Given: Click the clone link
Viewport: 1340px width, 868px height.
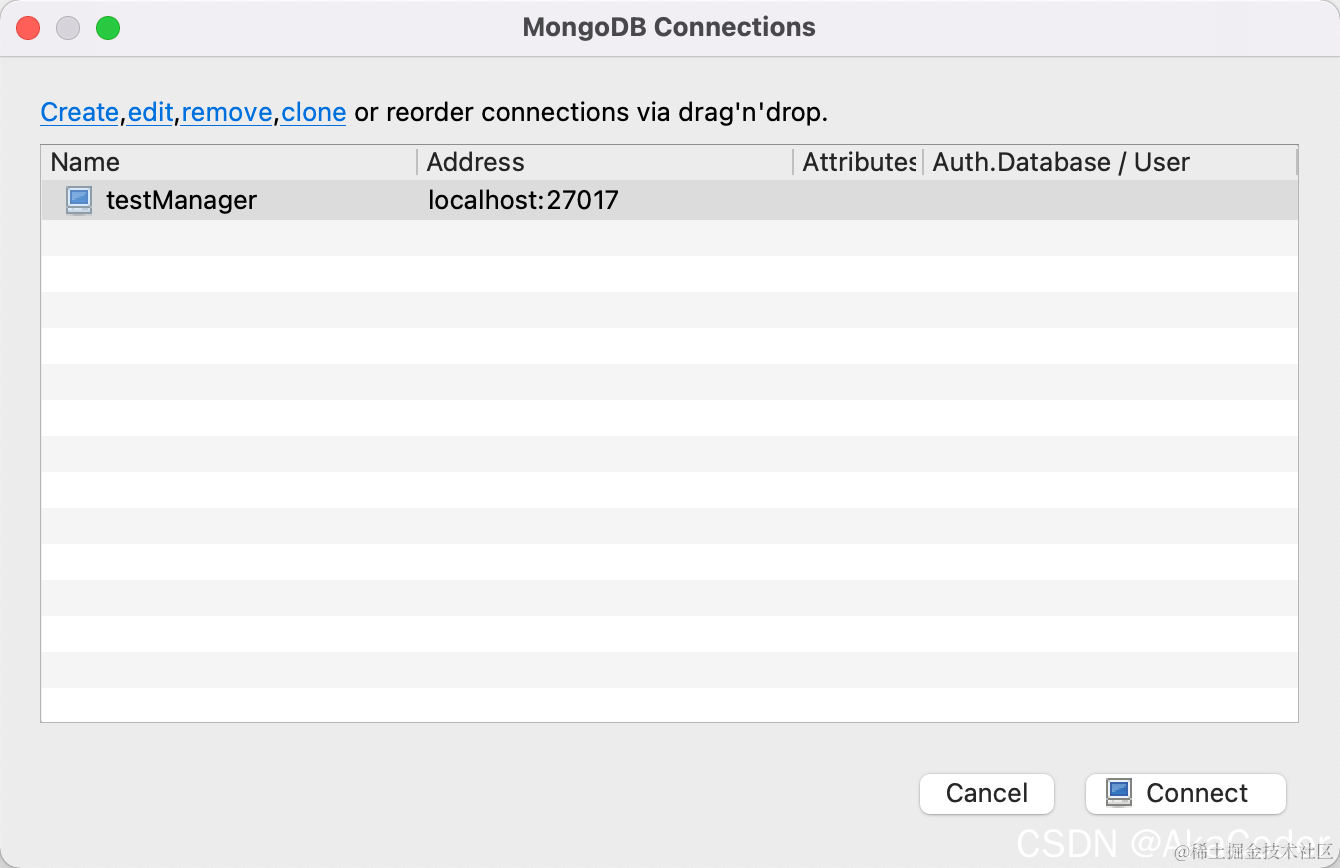Looking at the screenshot, I should 314,113.
